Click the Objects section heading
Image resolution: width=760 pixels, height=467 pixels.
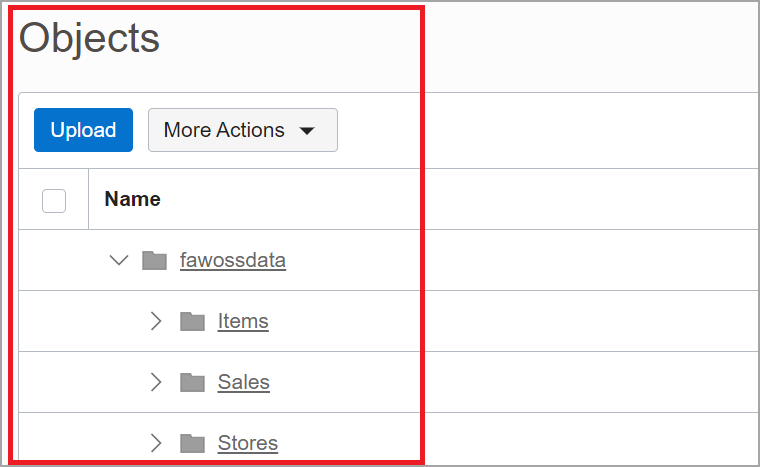(90, 38)
